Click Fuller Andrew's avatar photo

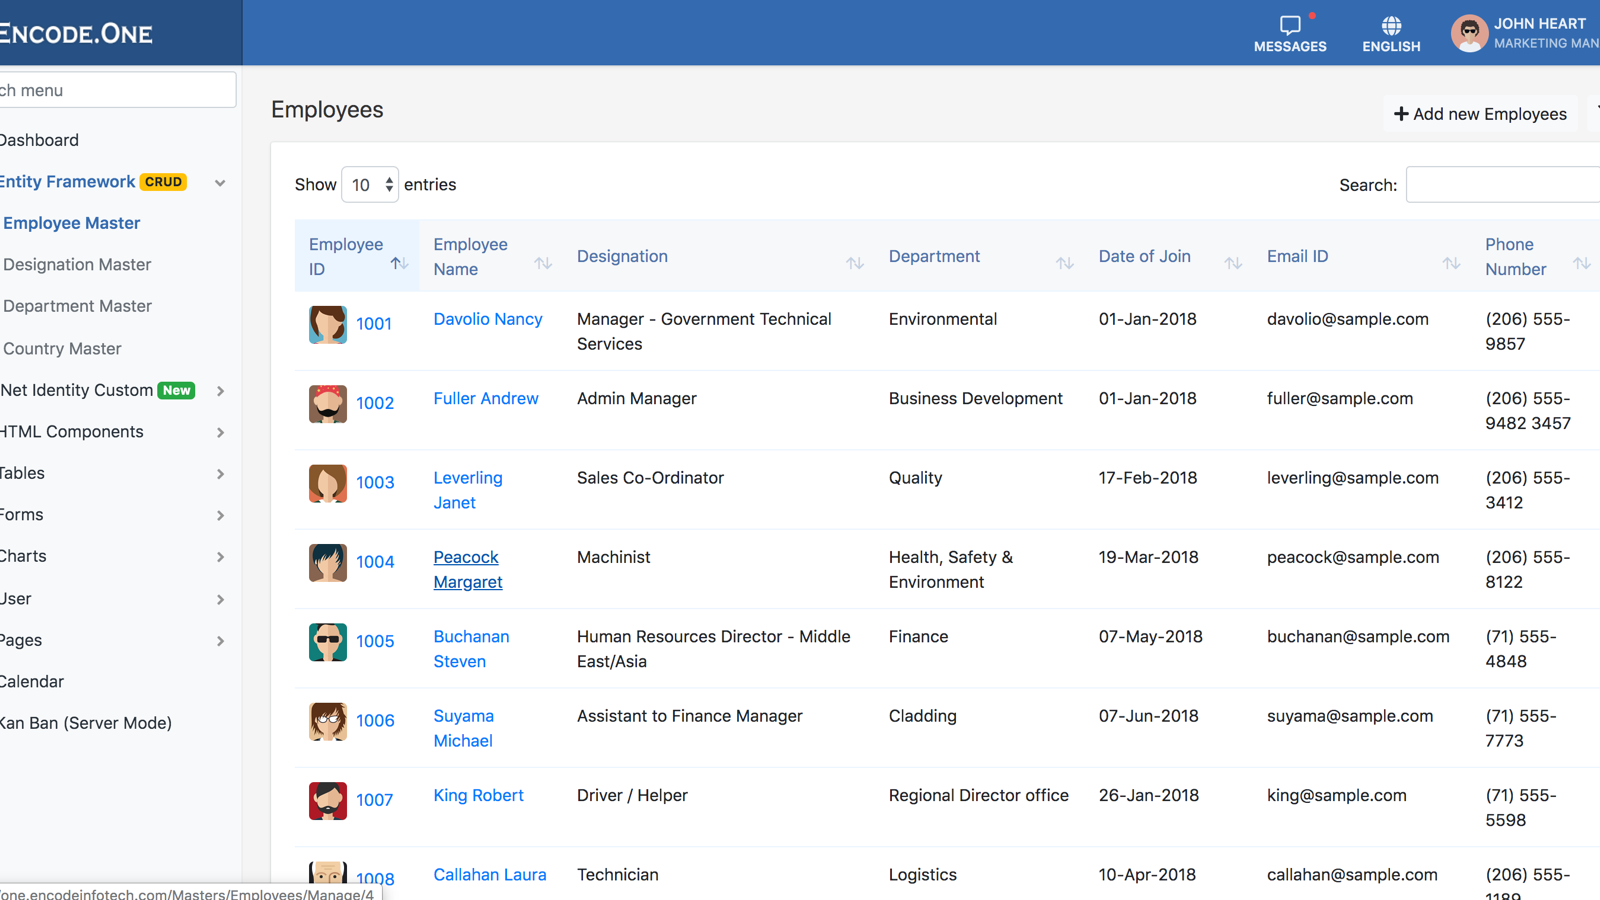[x=327, y=404]
